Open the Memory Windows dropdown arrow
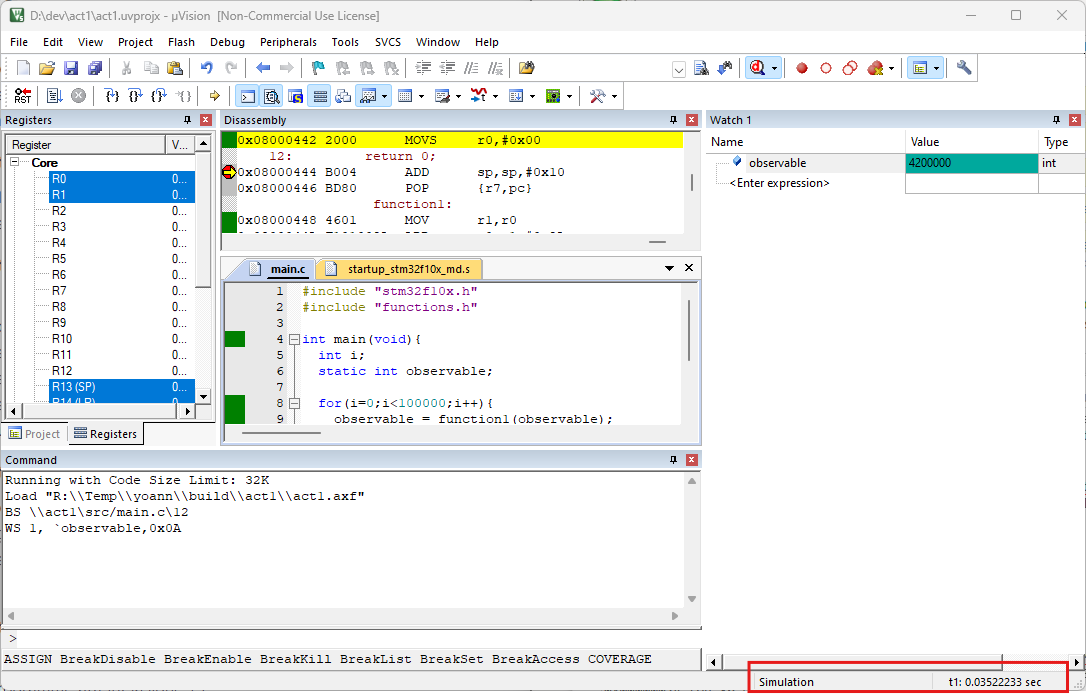 point(422,97)
